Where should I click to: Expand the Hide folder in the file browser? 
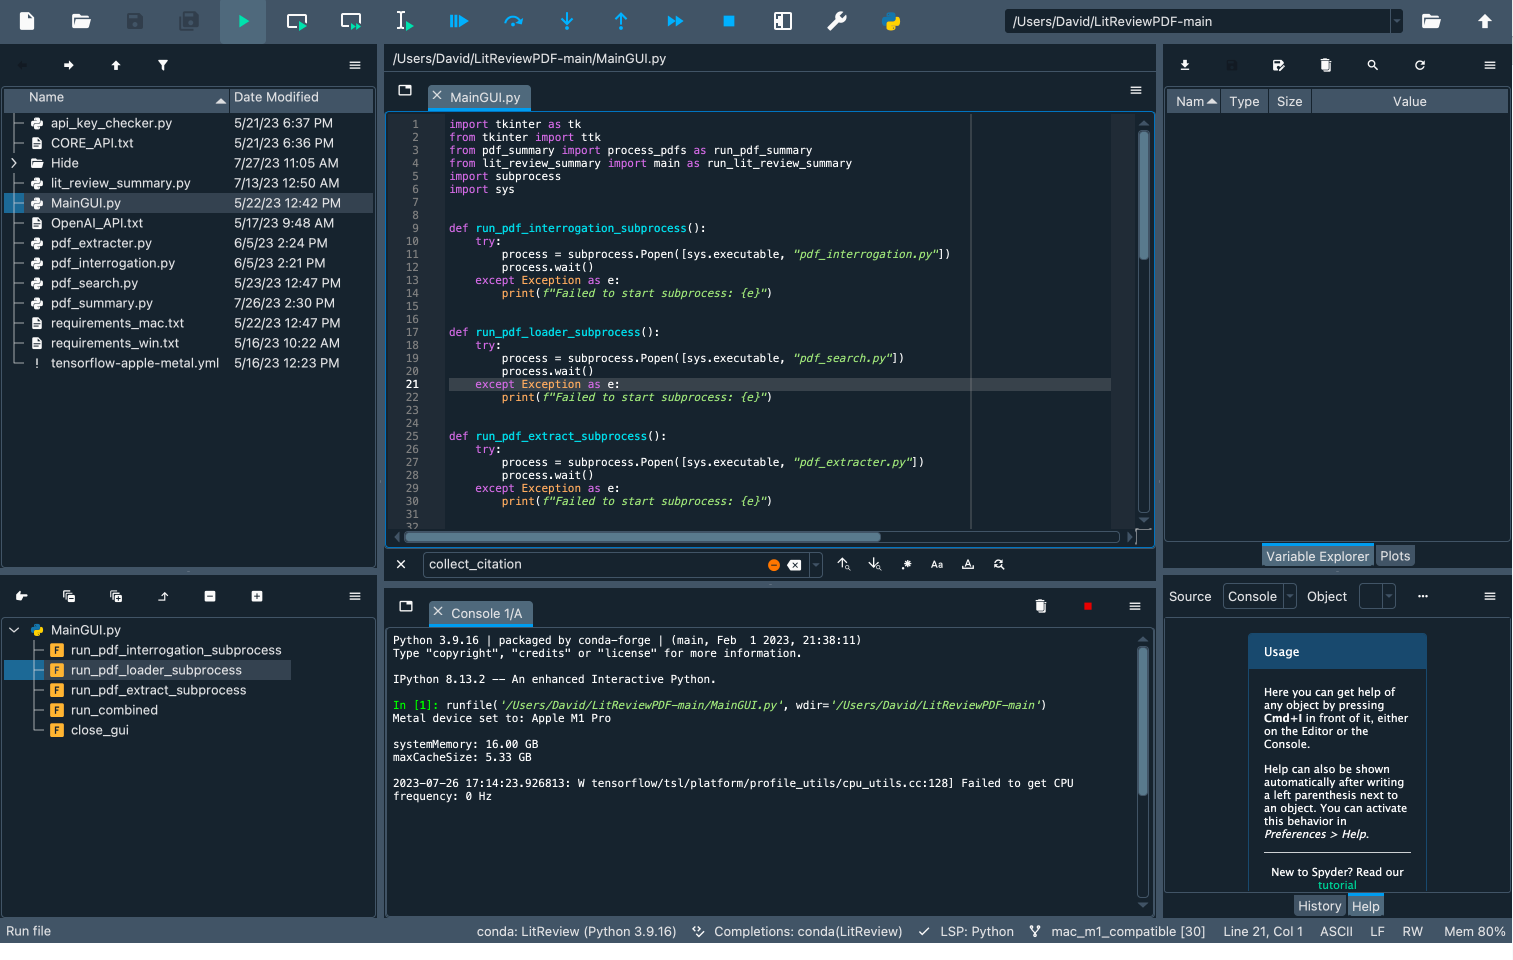click(x=14, y=162)
